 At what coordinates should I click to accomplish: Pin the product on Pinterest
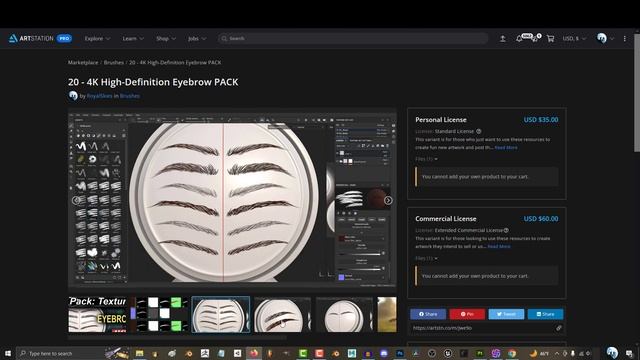click(x=467, y=314)
